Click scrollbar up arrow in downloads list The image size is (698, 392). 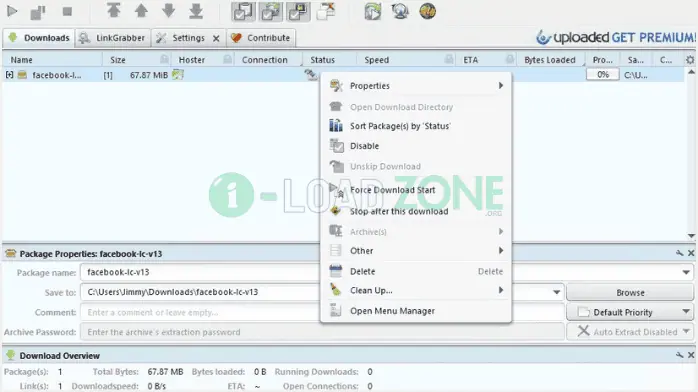pyautogui.click(x=691, y=72)
